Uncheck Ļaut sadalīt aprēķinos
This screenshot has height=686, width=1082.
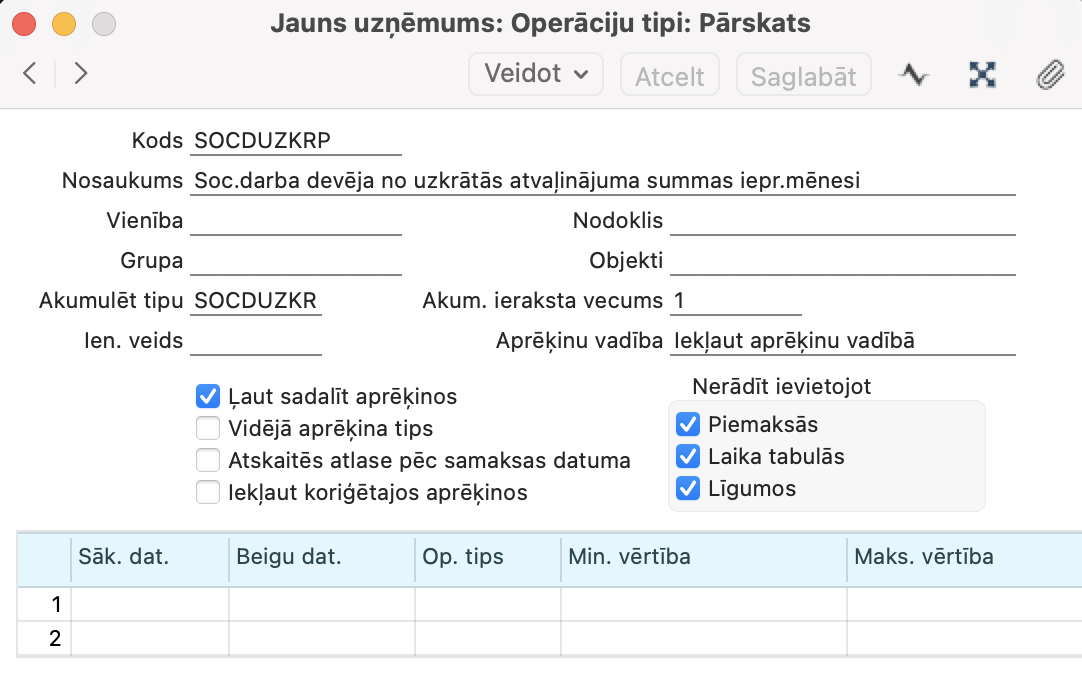[208, 397]
